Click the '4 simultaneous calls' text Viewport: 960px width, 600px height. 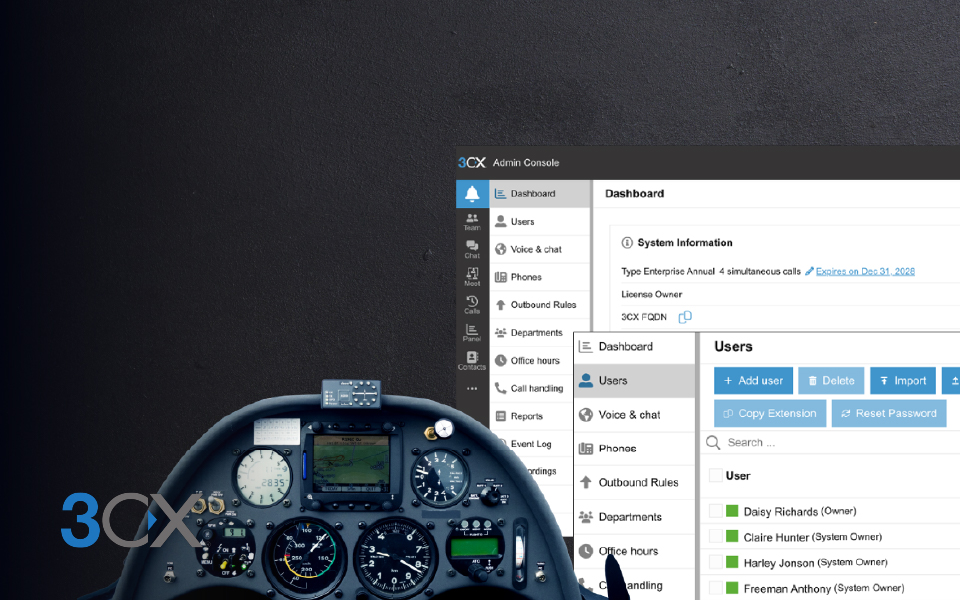pyautogui.click(x=760, y=271)
